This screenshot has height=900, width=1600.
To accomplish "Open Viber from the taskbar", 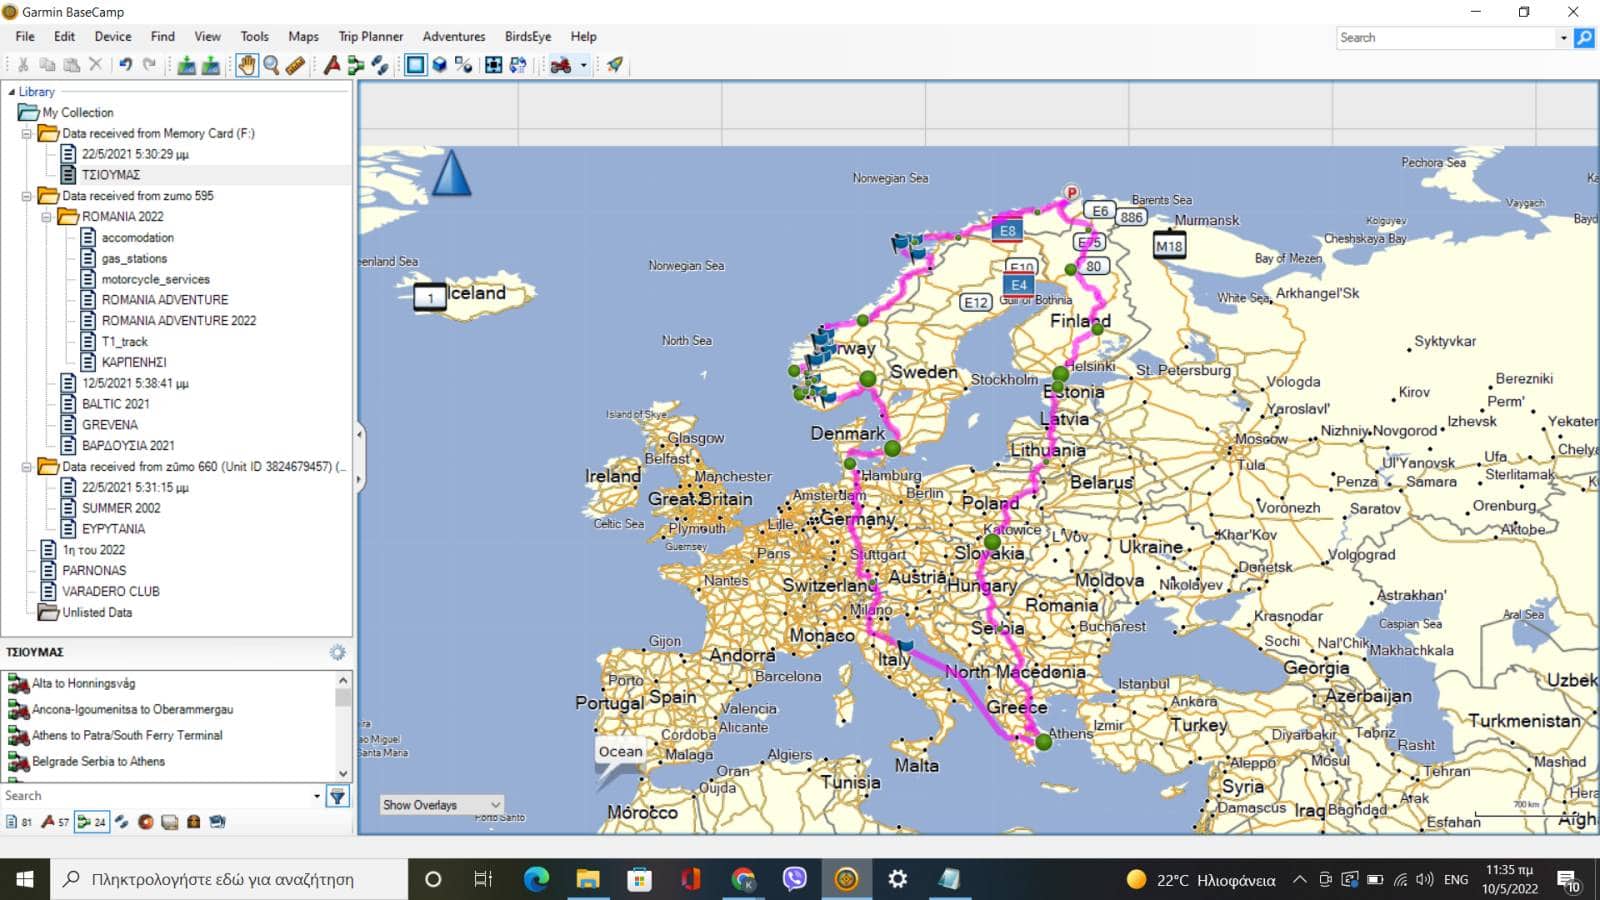I will (x=795, y=879).
